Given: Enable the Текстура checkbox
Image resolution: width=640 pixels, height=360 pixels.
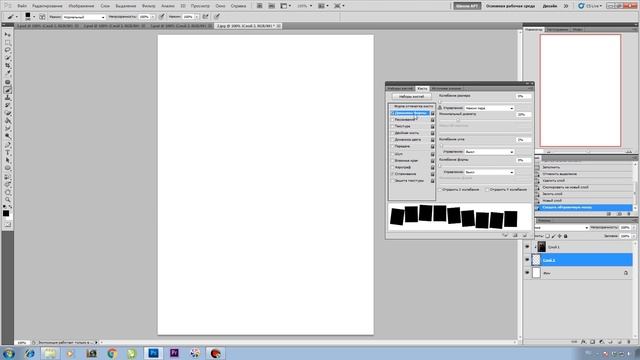Looking at the screenshot, I should 393,127.
